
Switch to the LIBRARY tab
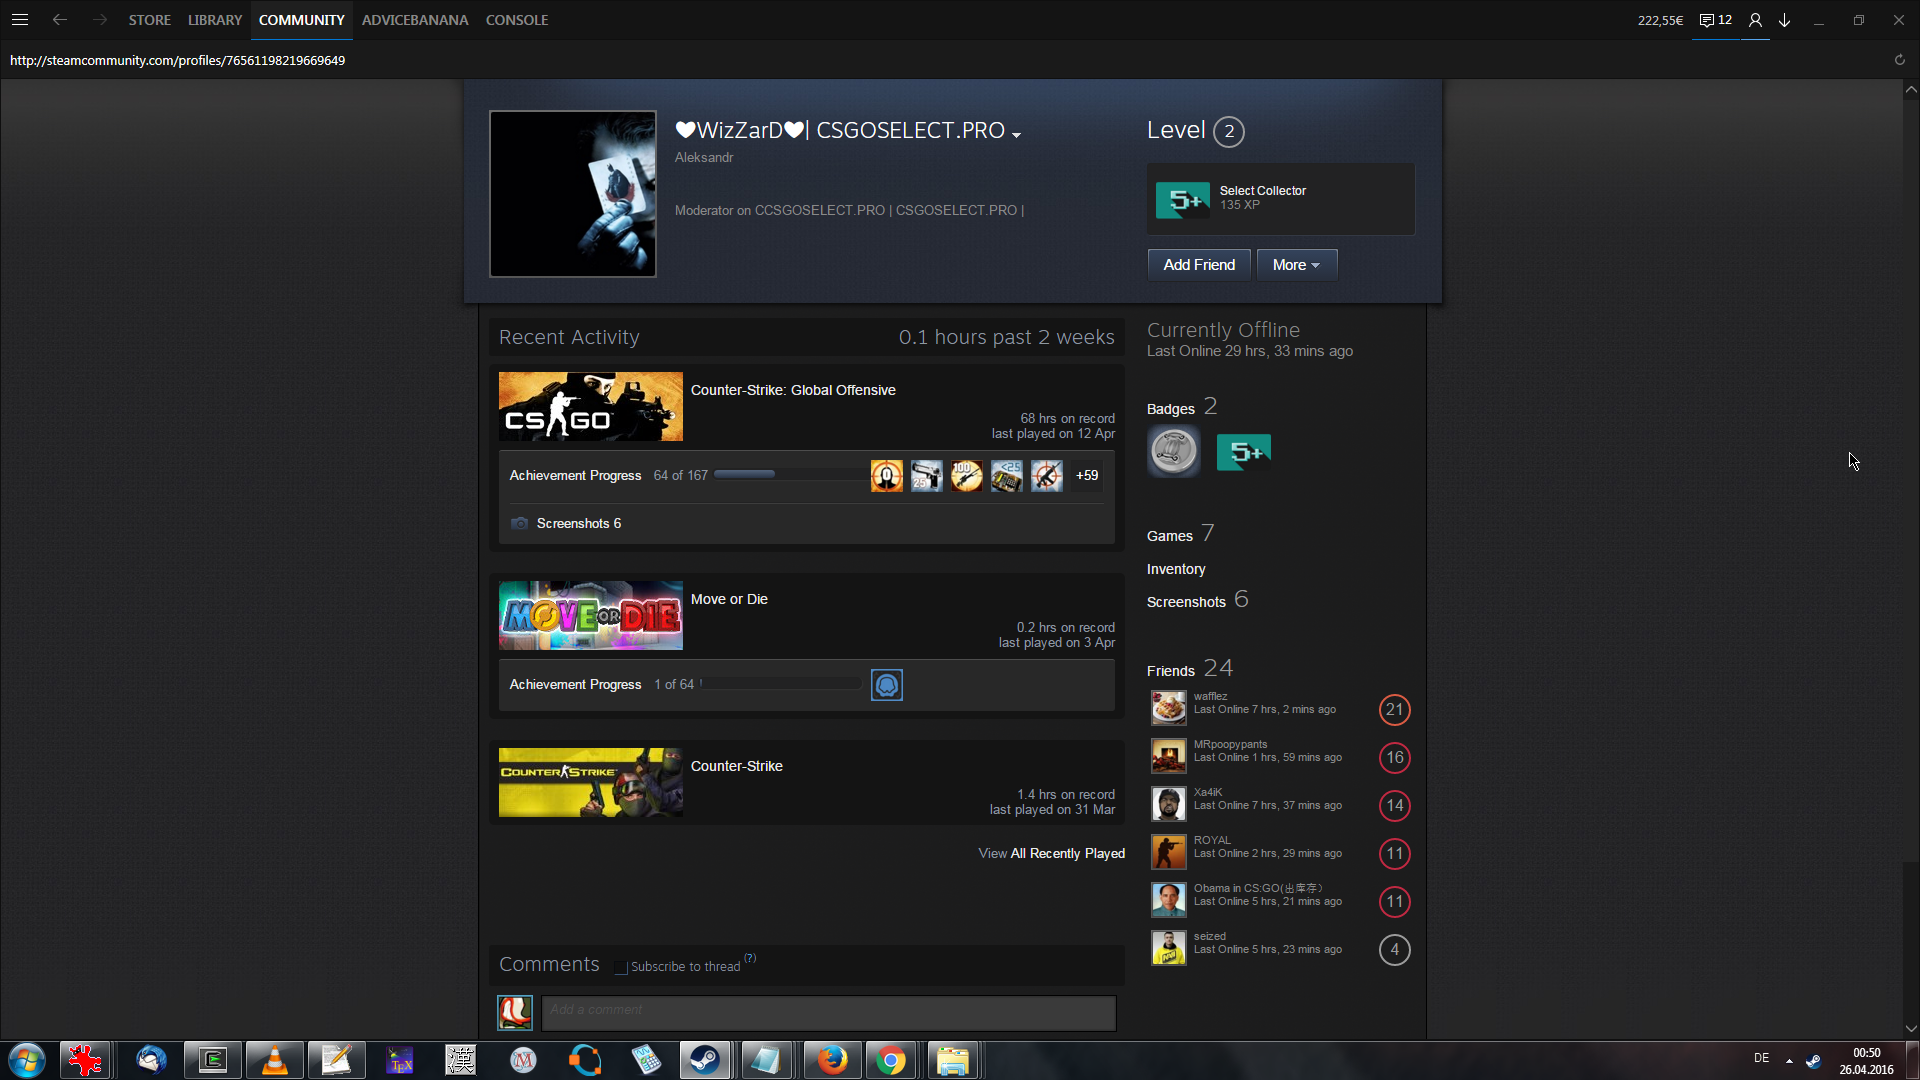(x=214, y=20)
